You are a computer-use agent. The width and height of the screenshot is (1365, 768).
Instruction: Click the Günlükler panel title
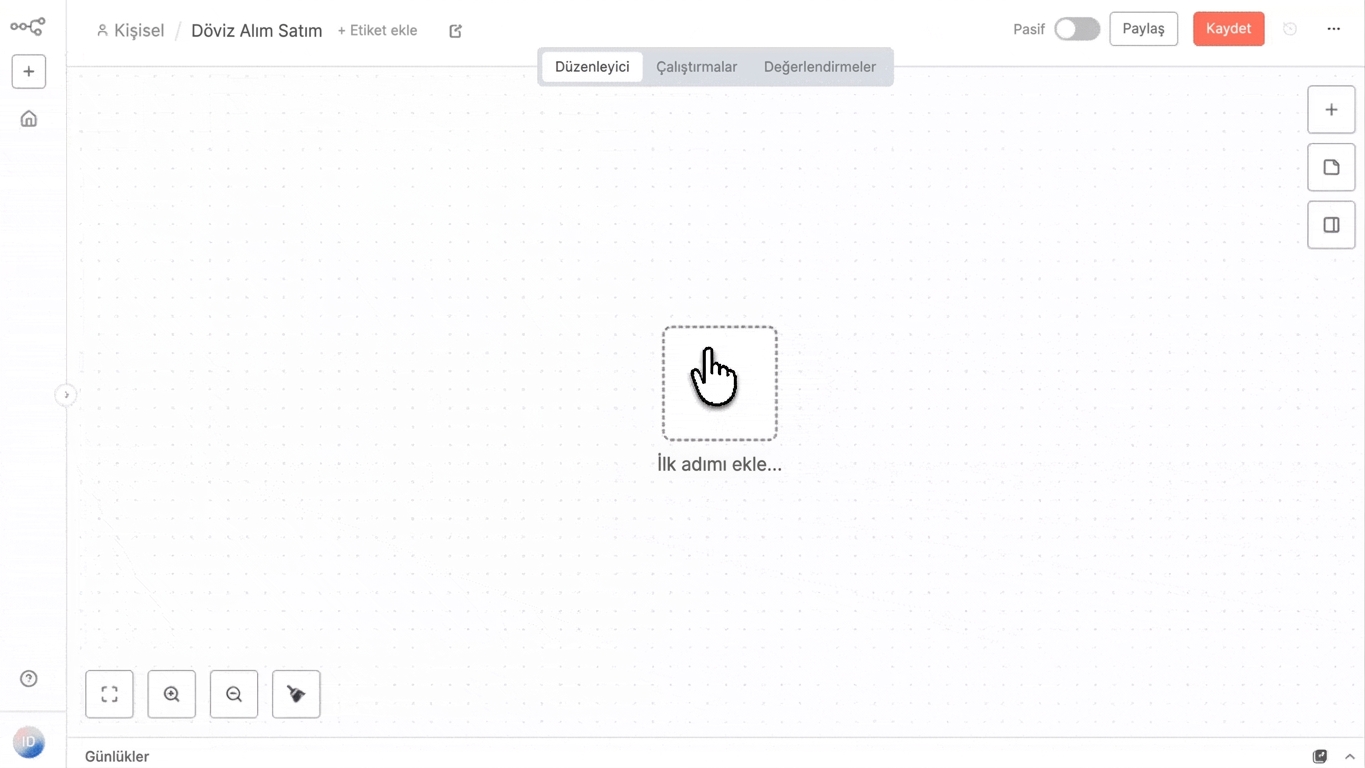point(117,757)
